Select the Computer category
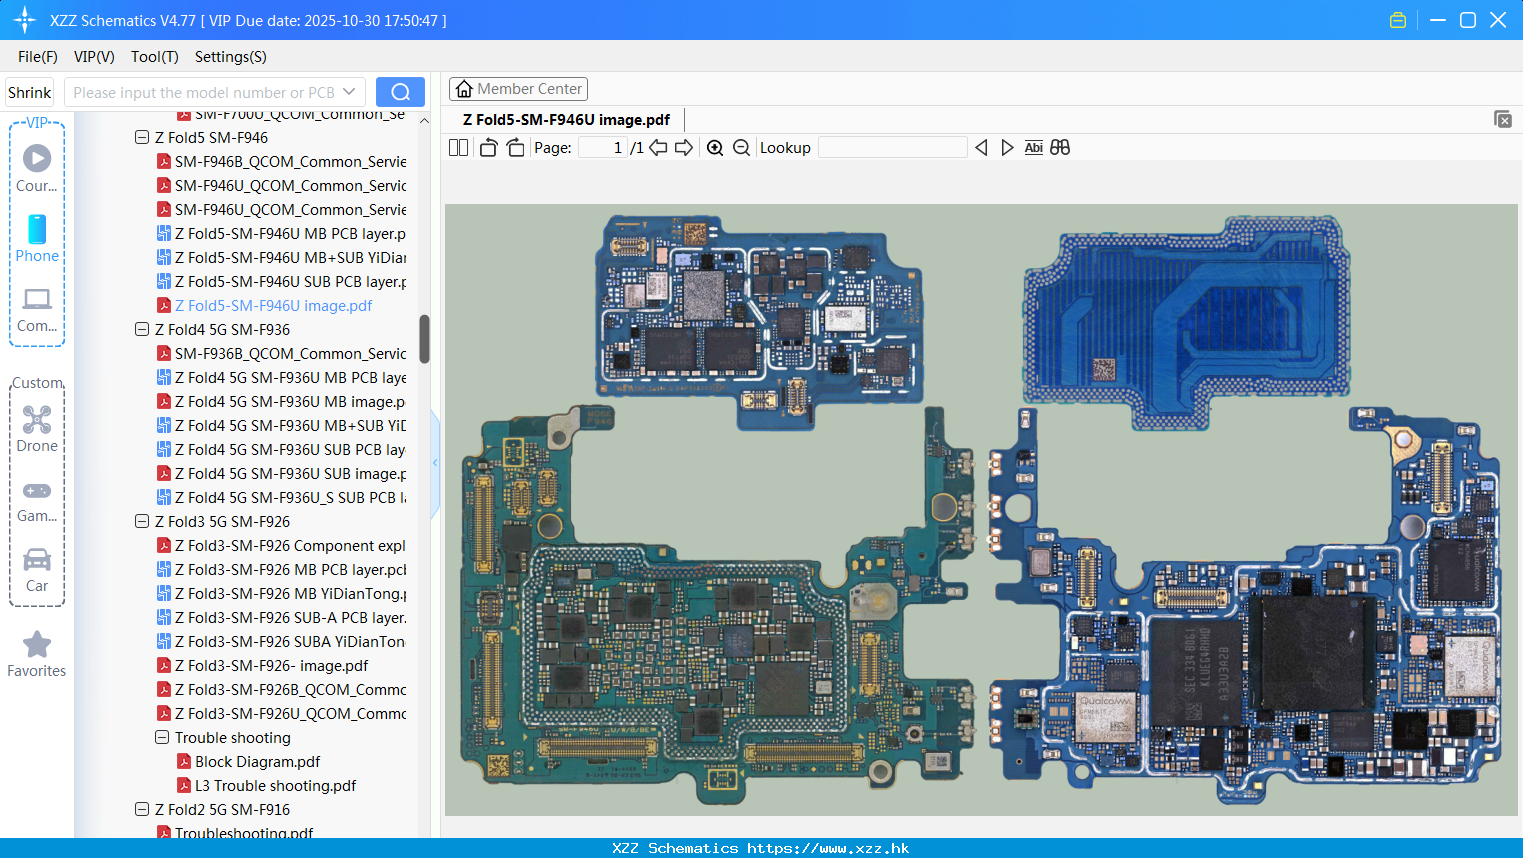Viewport: 1523px width, 858px height. 37,309
